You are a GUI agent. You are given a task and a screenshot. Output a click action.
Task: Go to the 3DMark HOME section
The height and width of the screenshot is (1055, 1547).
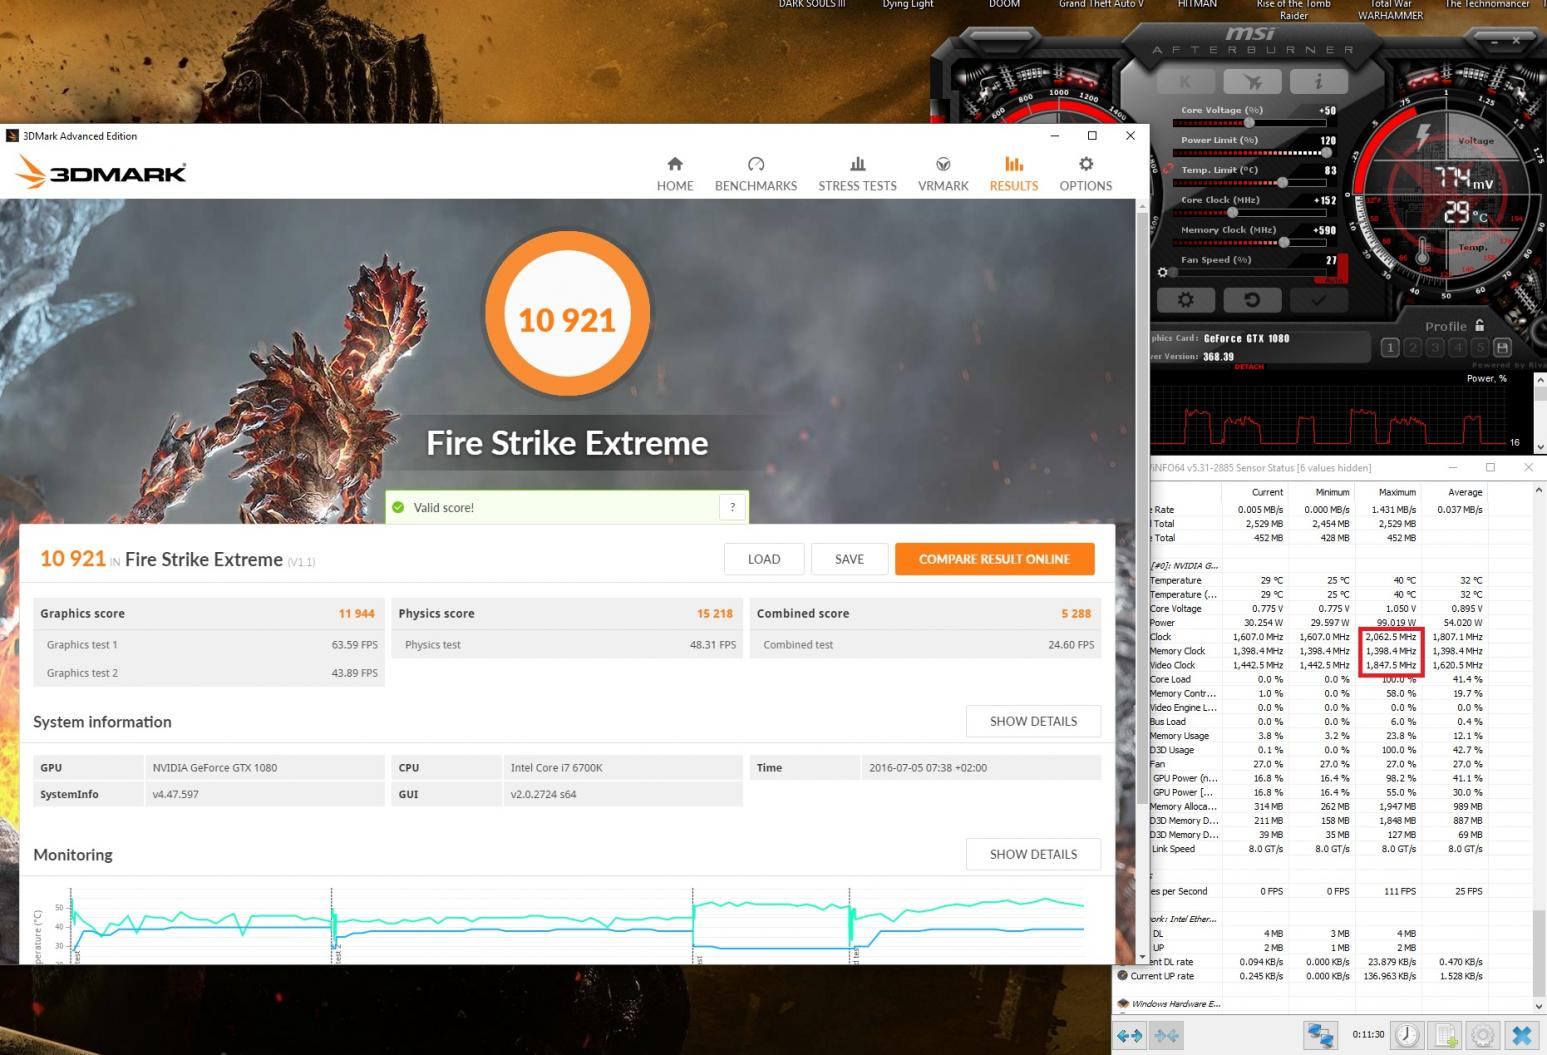675,174
